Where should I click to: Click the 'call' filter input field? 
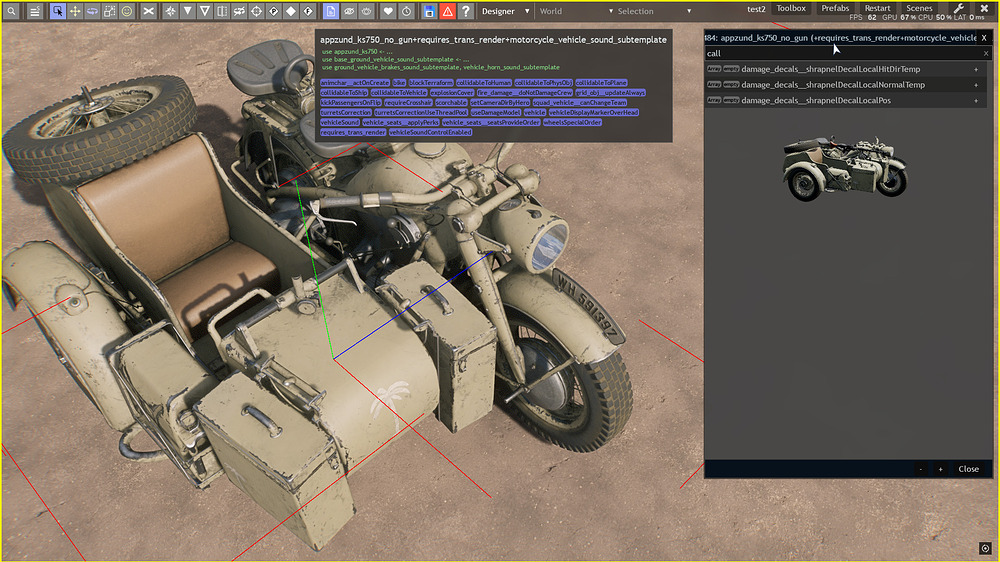click(842, 54)
